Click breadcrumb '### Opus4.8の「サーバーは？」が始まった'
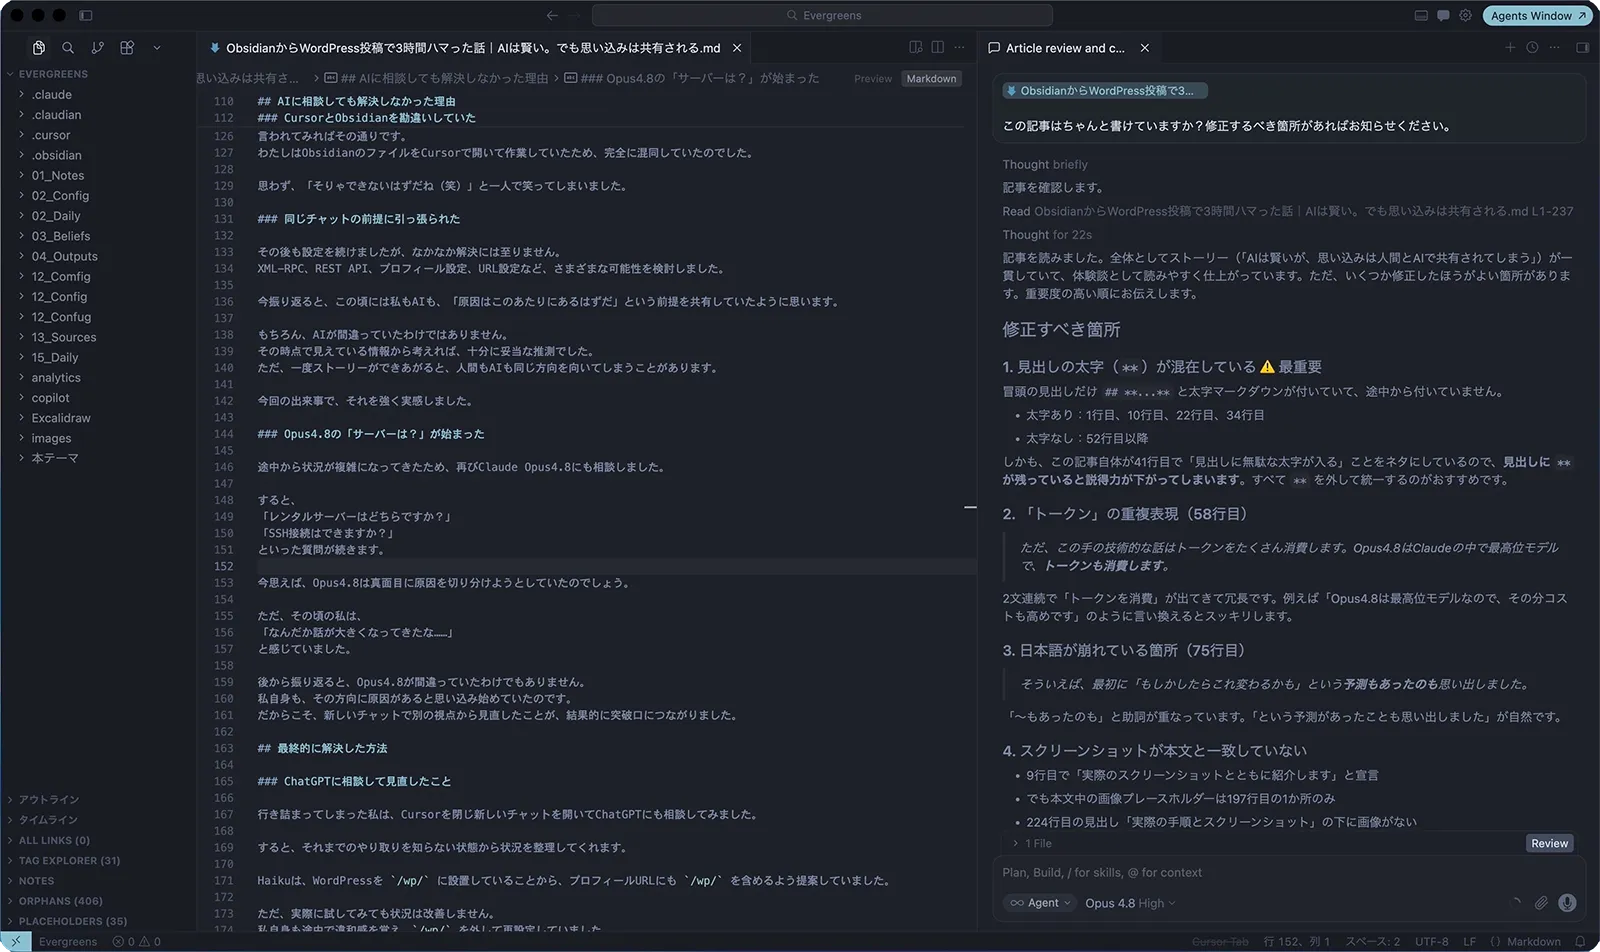This screenshot has width=1600, height=952. (x=691, y=78)
